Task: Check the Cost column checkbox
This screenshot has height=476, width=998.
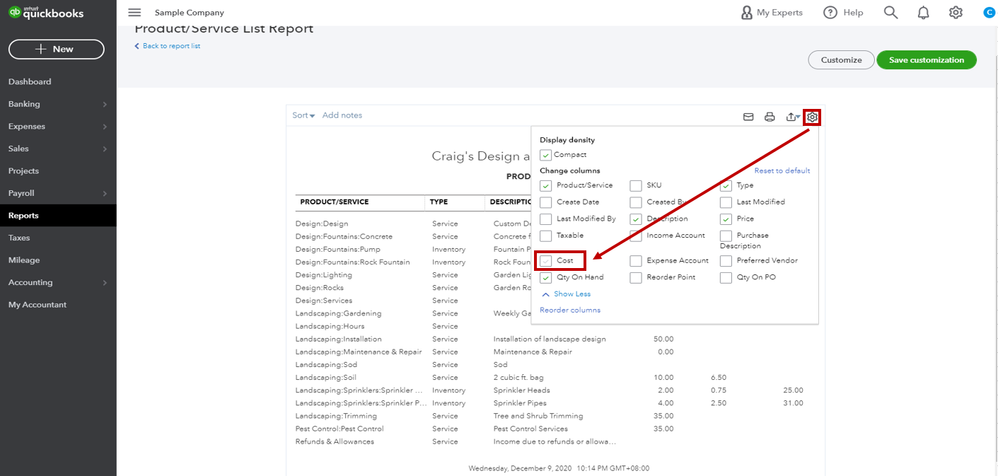Action: pyautogui.click(x=545, y=261)
